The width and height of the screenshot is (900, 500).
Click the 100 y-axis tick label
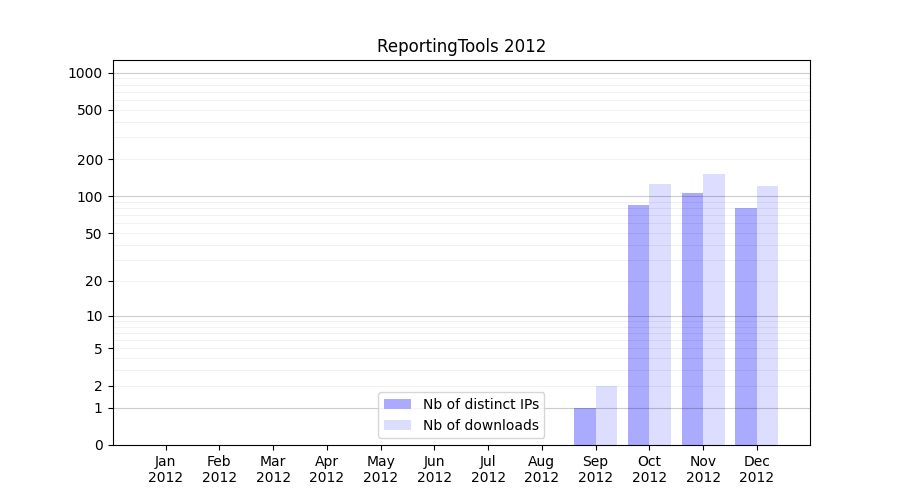point(90,197)
